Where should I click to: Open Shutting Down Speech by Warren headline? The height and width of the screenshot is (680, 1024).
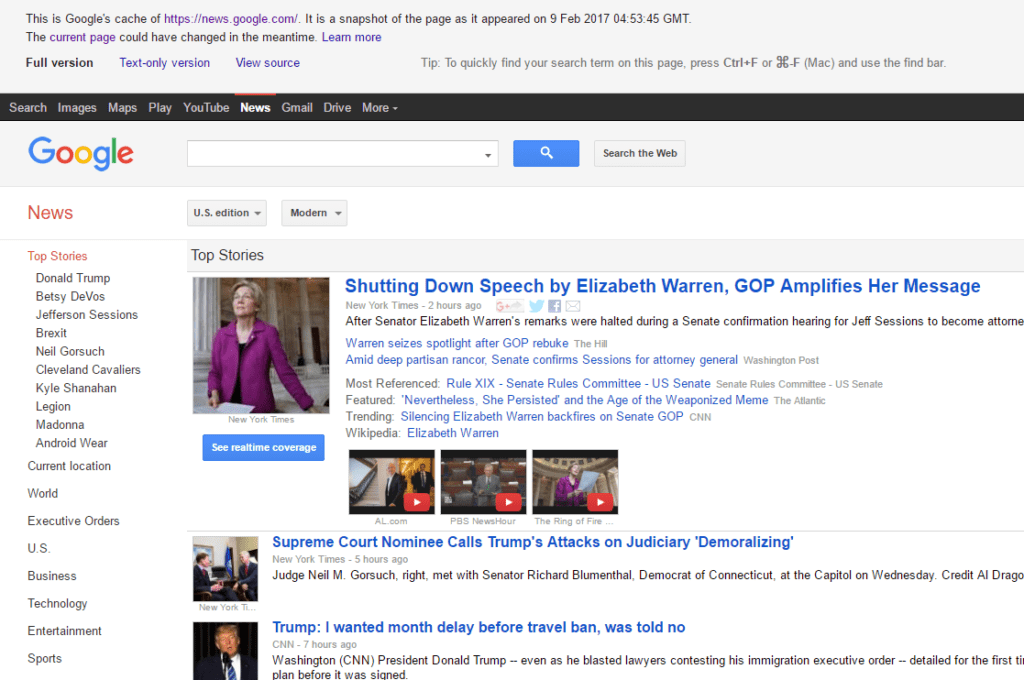663,286
